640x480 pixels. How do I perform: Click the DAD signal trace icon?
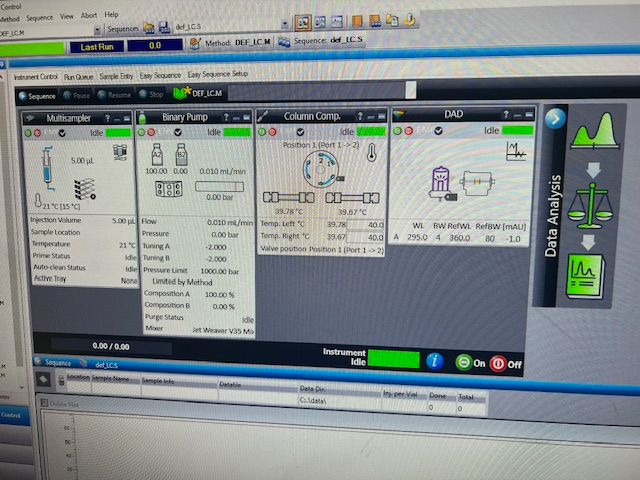[x=516, y=151]
